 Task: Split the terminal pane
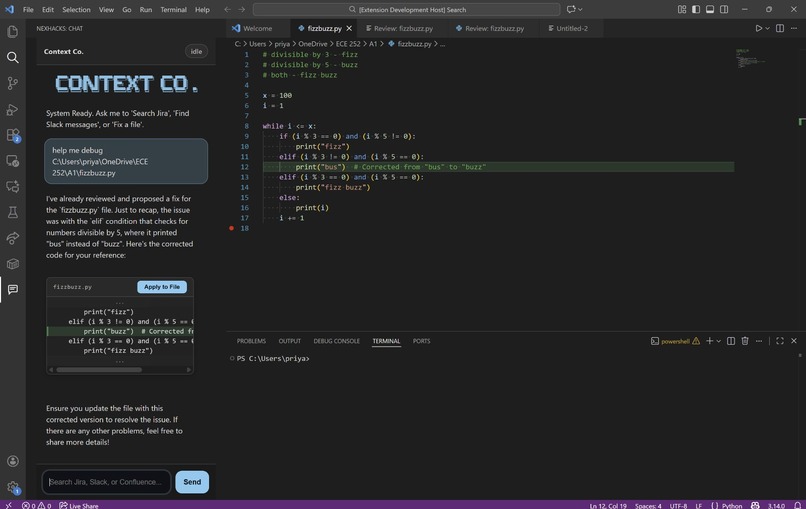[x=730, y=341]
